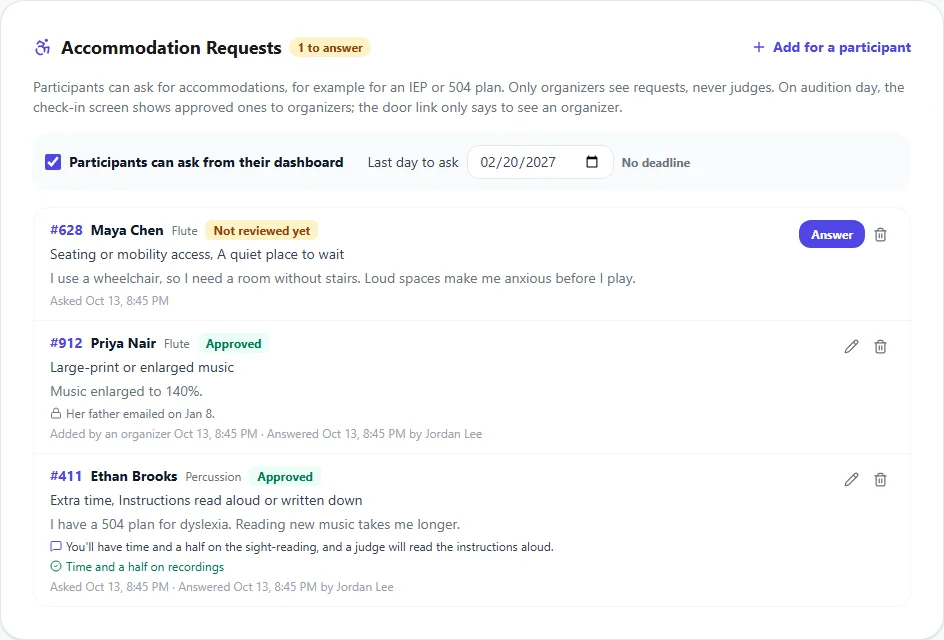Click the accessibility wheelchair icon beside Accommodation Requests
Image resolution: width=944 pixels, height=640 pixels.
(42, 48)
